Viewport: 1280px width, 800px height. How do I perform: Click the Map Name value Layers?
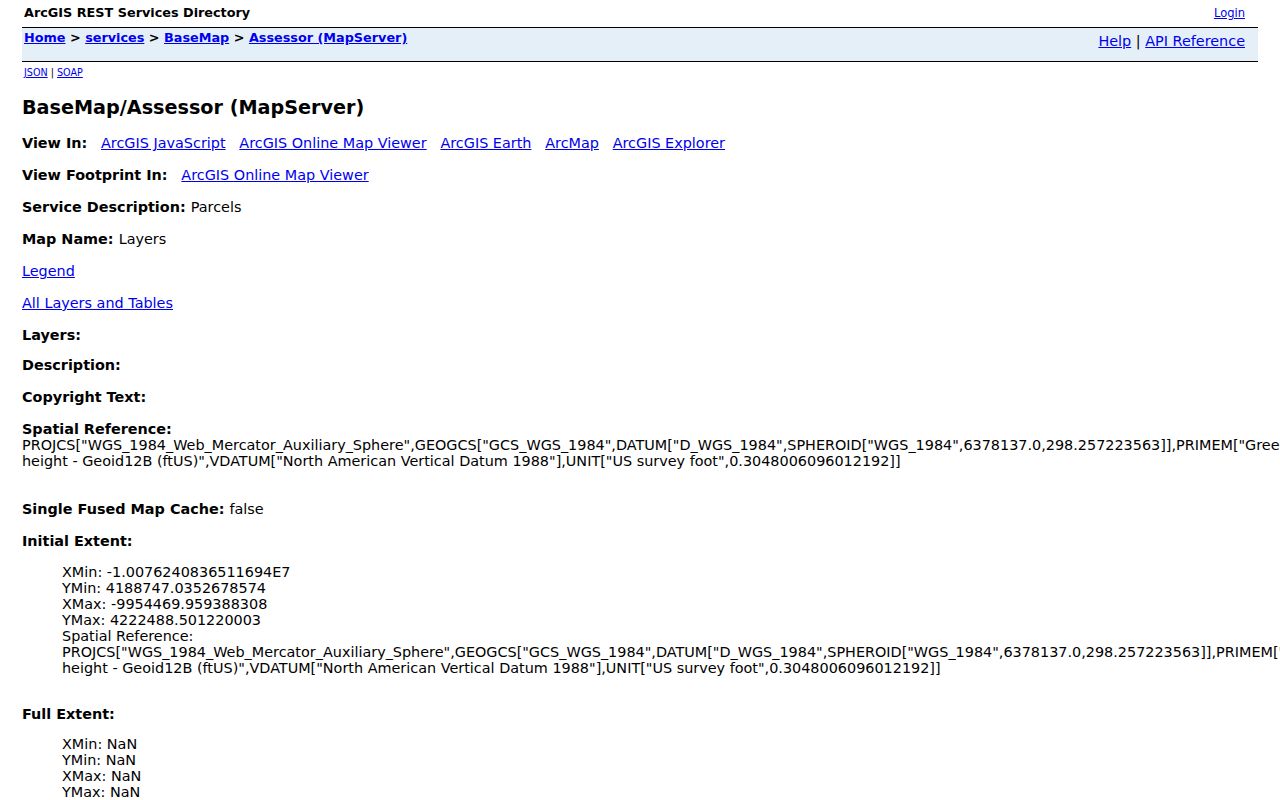coord(142,239)
